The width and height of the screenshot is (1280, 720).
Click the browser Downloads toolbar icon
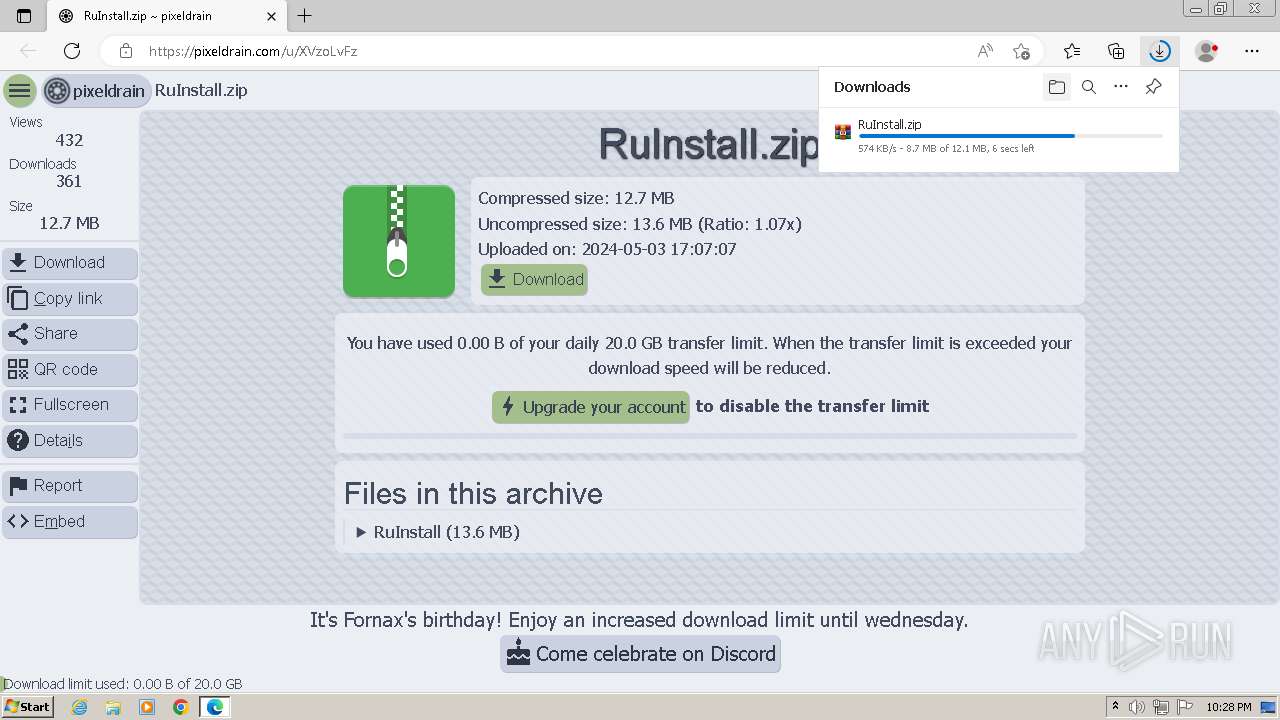pos(1159,51)
